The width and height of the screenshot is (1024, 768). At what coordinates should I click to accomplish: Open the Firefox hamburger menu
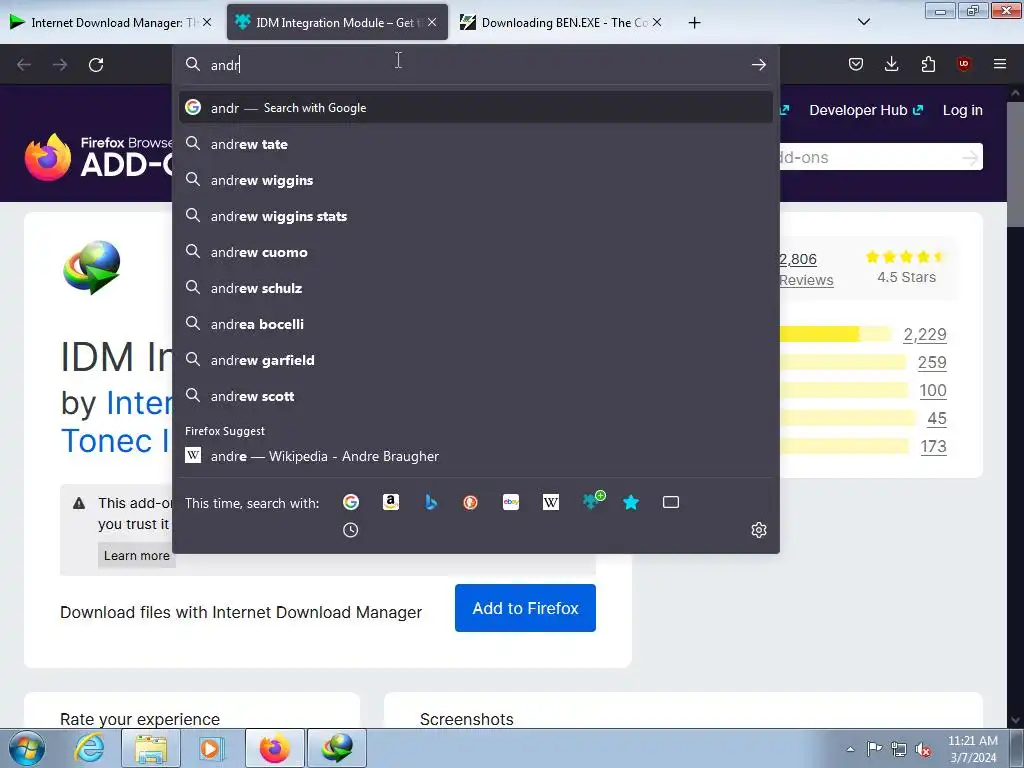click(x=999, y=64)
